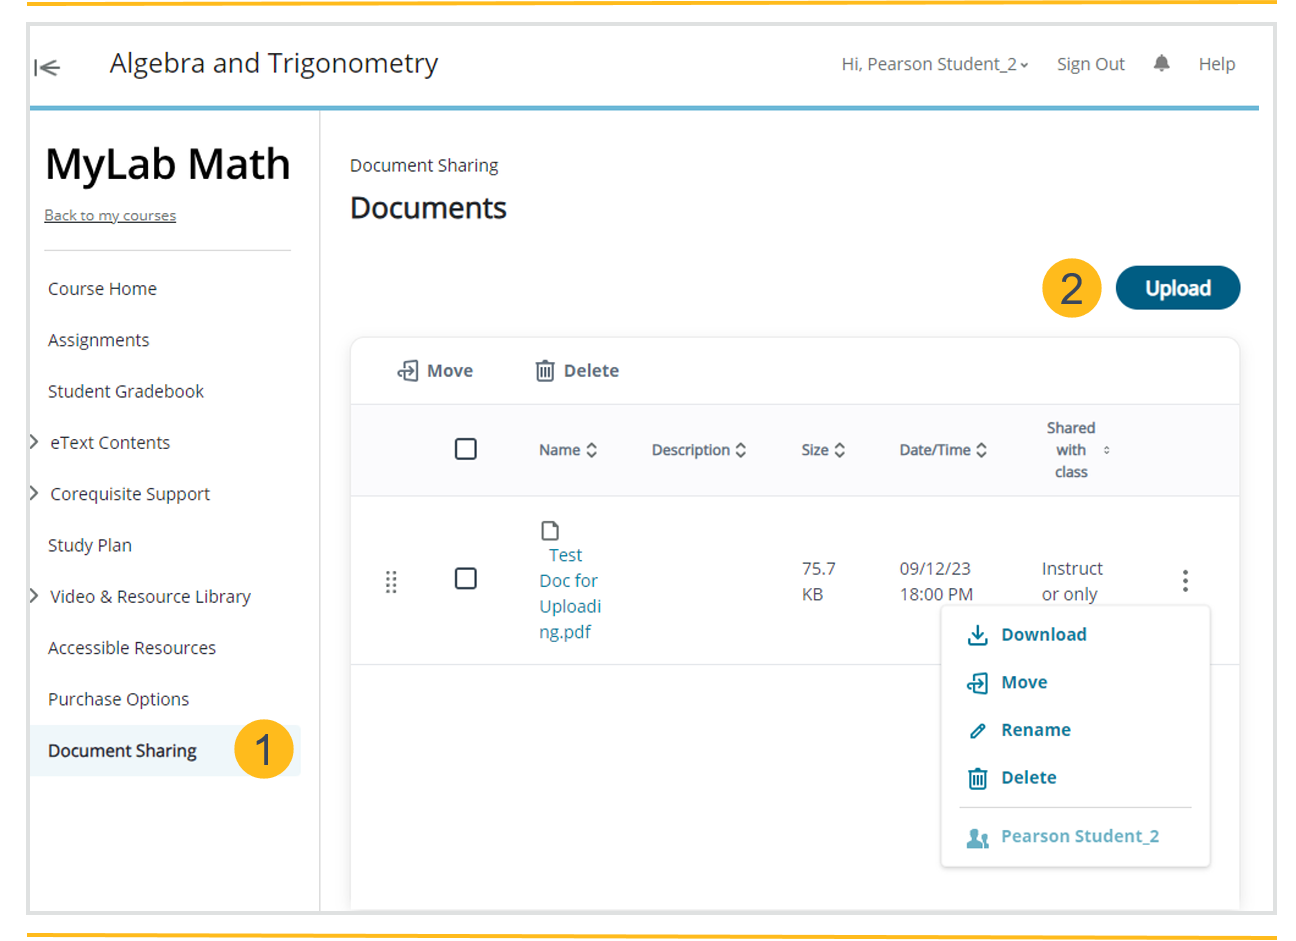Click the Instructor only cell
This screenshot has height=941, width=1296.
pos(1072,581)
